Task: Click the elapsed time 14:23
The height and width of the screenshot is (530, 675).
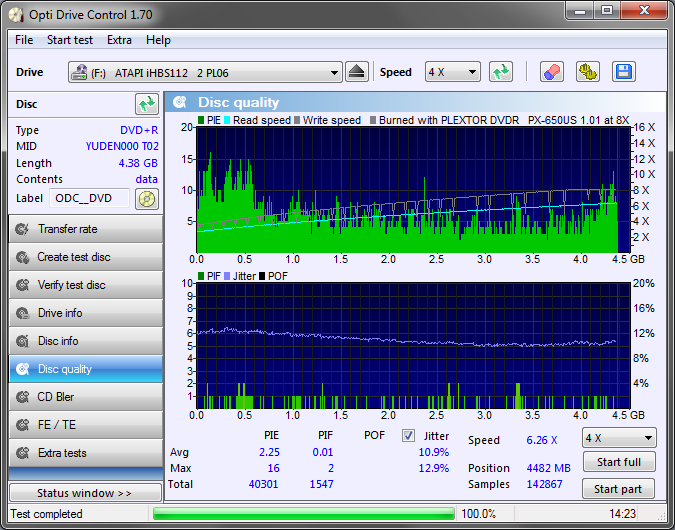Action: click(622, 514)
